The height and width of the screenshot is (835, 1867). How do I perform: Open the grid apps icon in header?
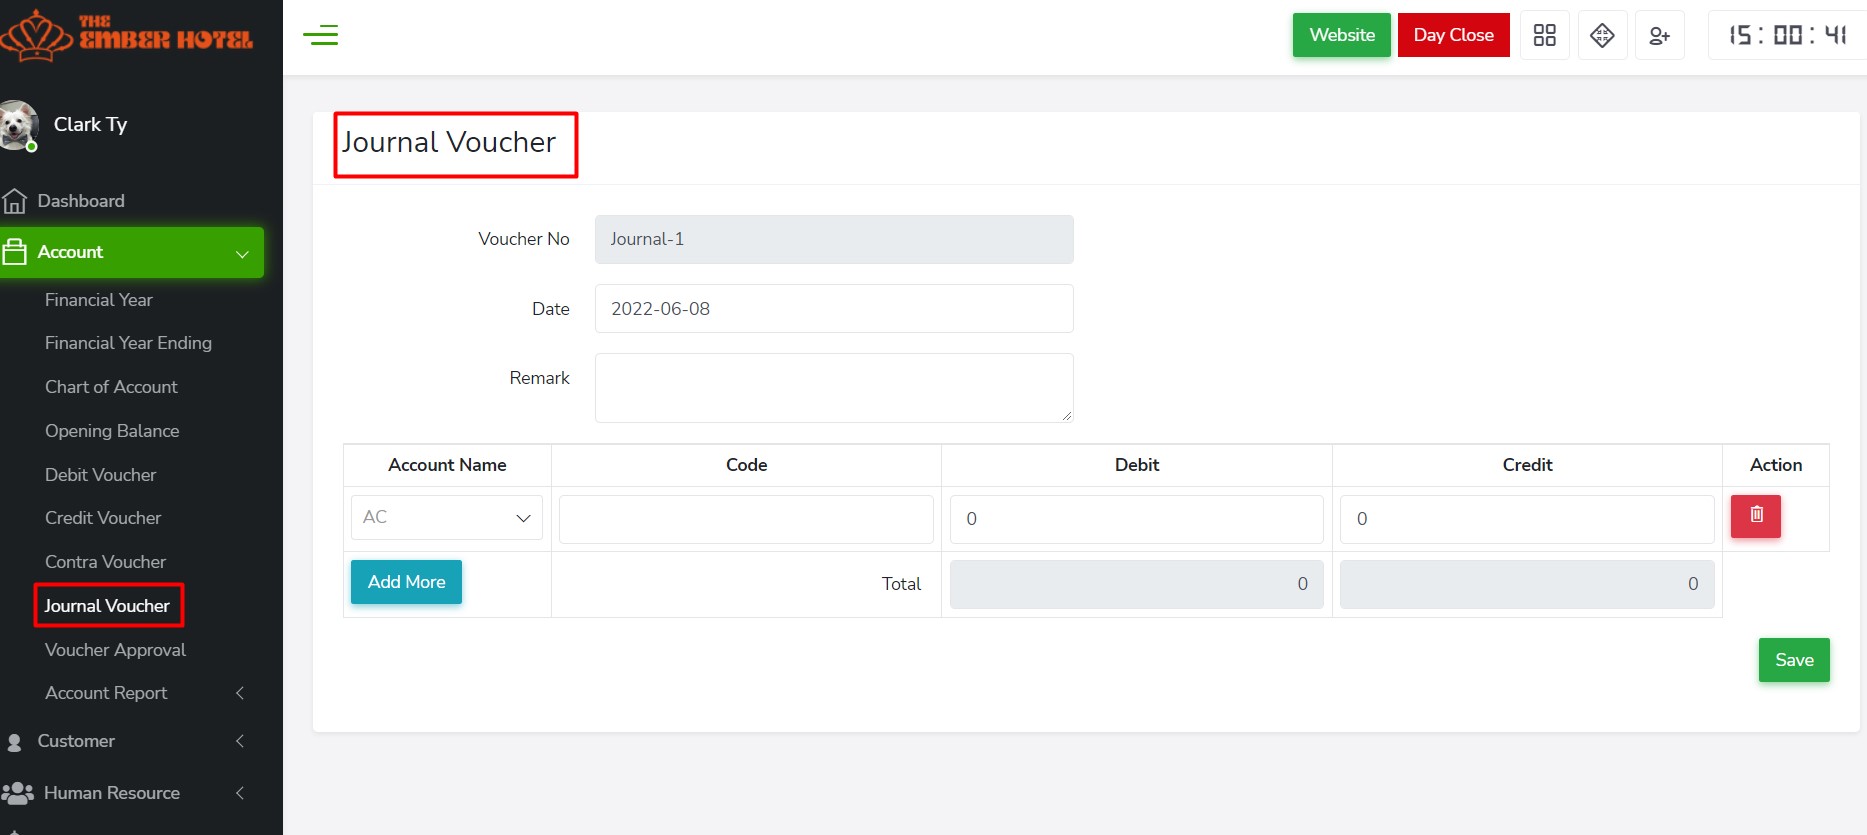pyautogui.click(x=1544, y=36)
